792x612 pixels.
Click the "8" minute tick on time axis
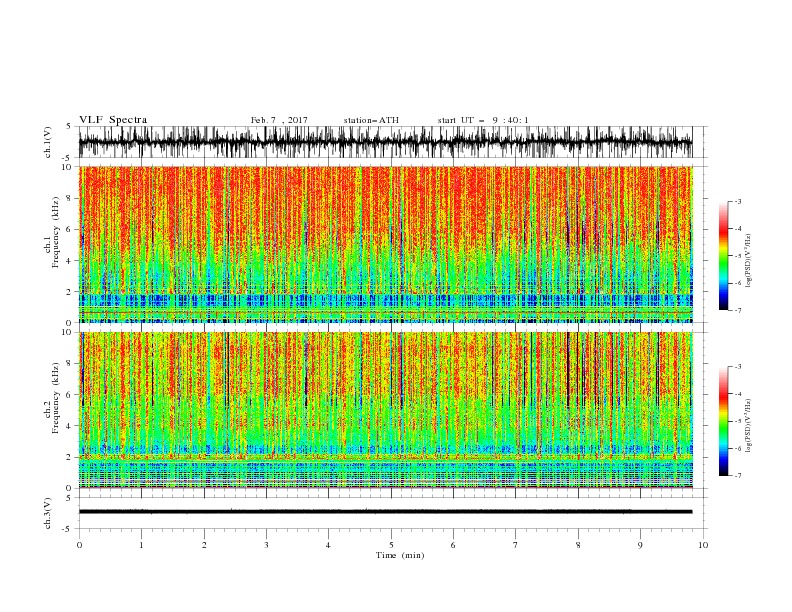click(578, 545)
